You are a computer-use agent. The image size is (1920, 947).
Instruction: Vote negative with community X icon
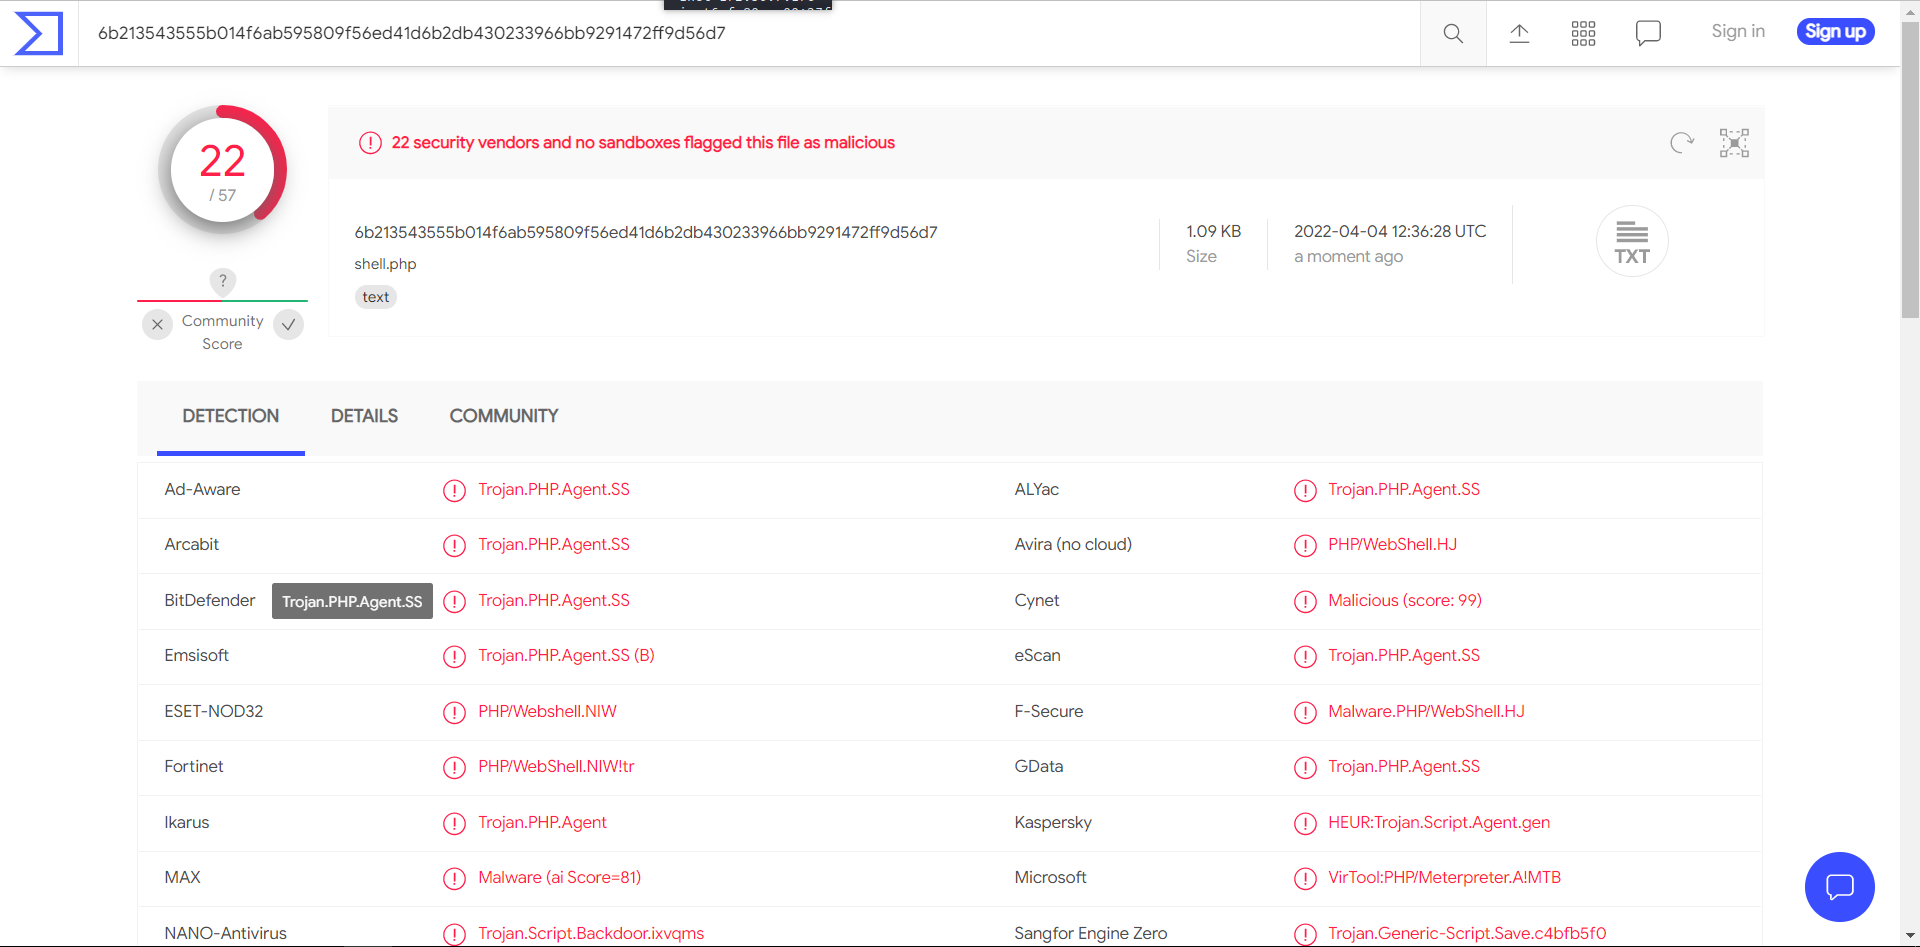tap(157, 324)
